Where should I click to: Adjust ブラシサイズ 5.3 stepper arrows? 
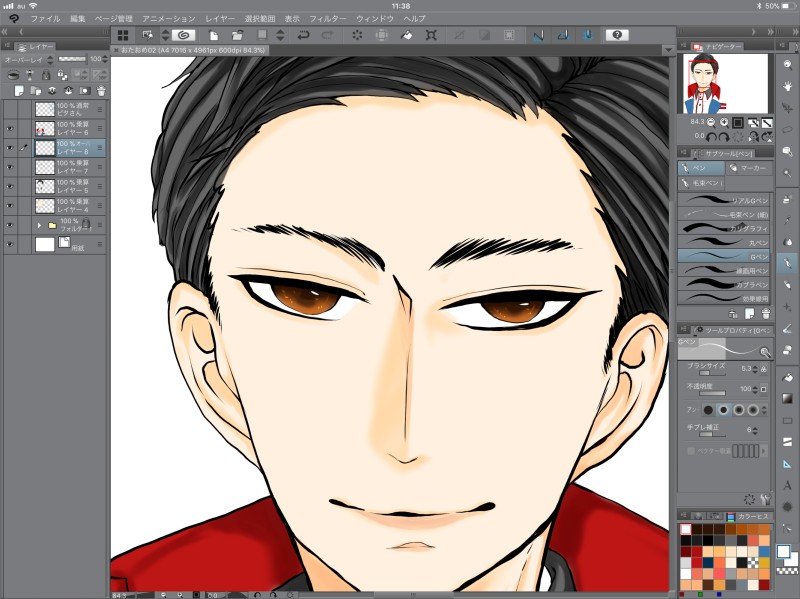755,368
